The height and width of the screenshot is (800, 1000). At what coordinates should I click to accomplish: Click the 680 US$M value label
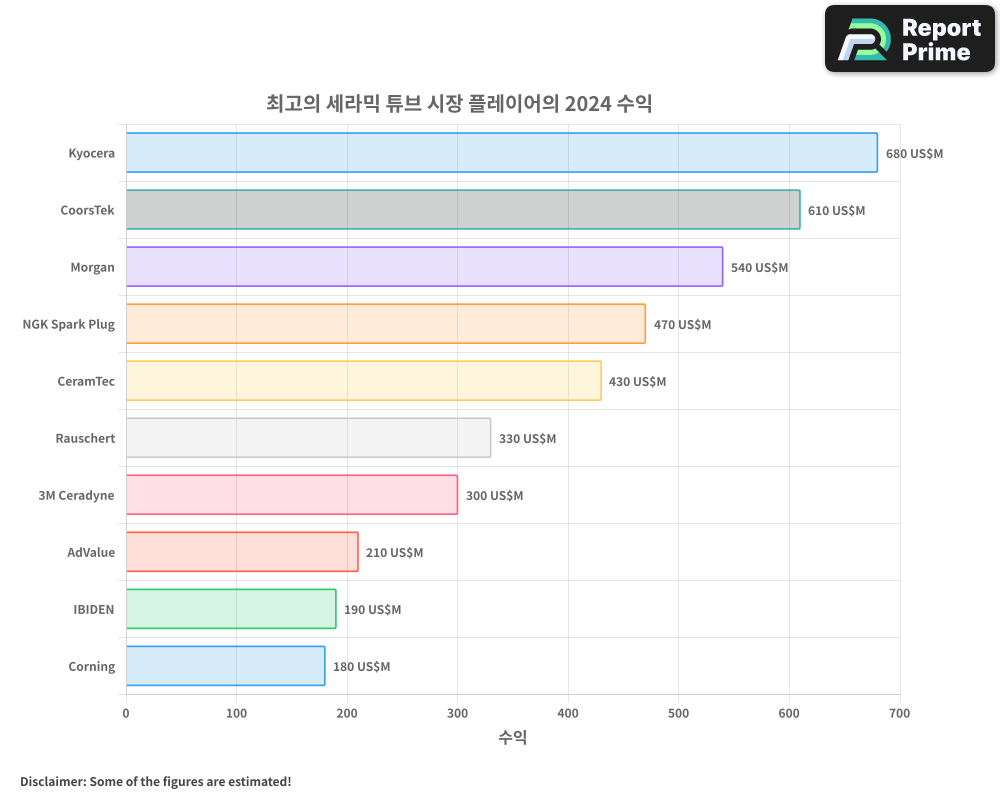coord(913,153)
